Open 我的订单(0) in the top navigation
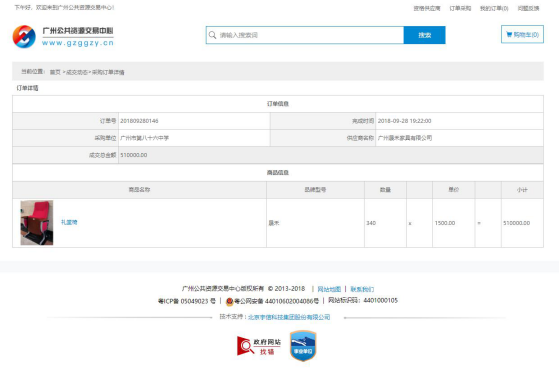560x375 pixels. (494, 8)
